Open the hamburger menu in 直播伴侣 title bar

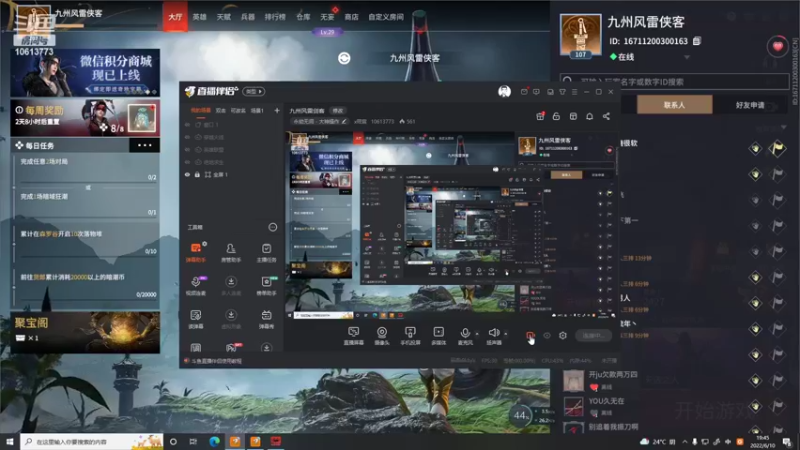[x=574, y=92]
